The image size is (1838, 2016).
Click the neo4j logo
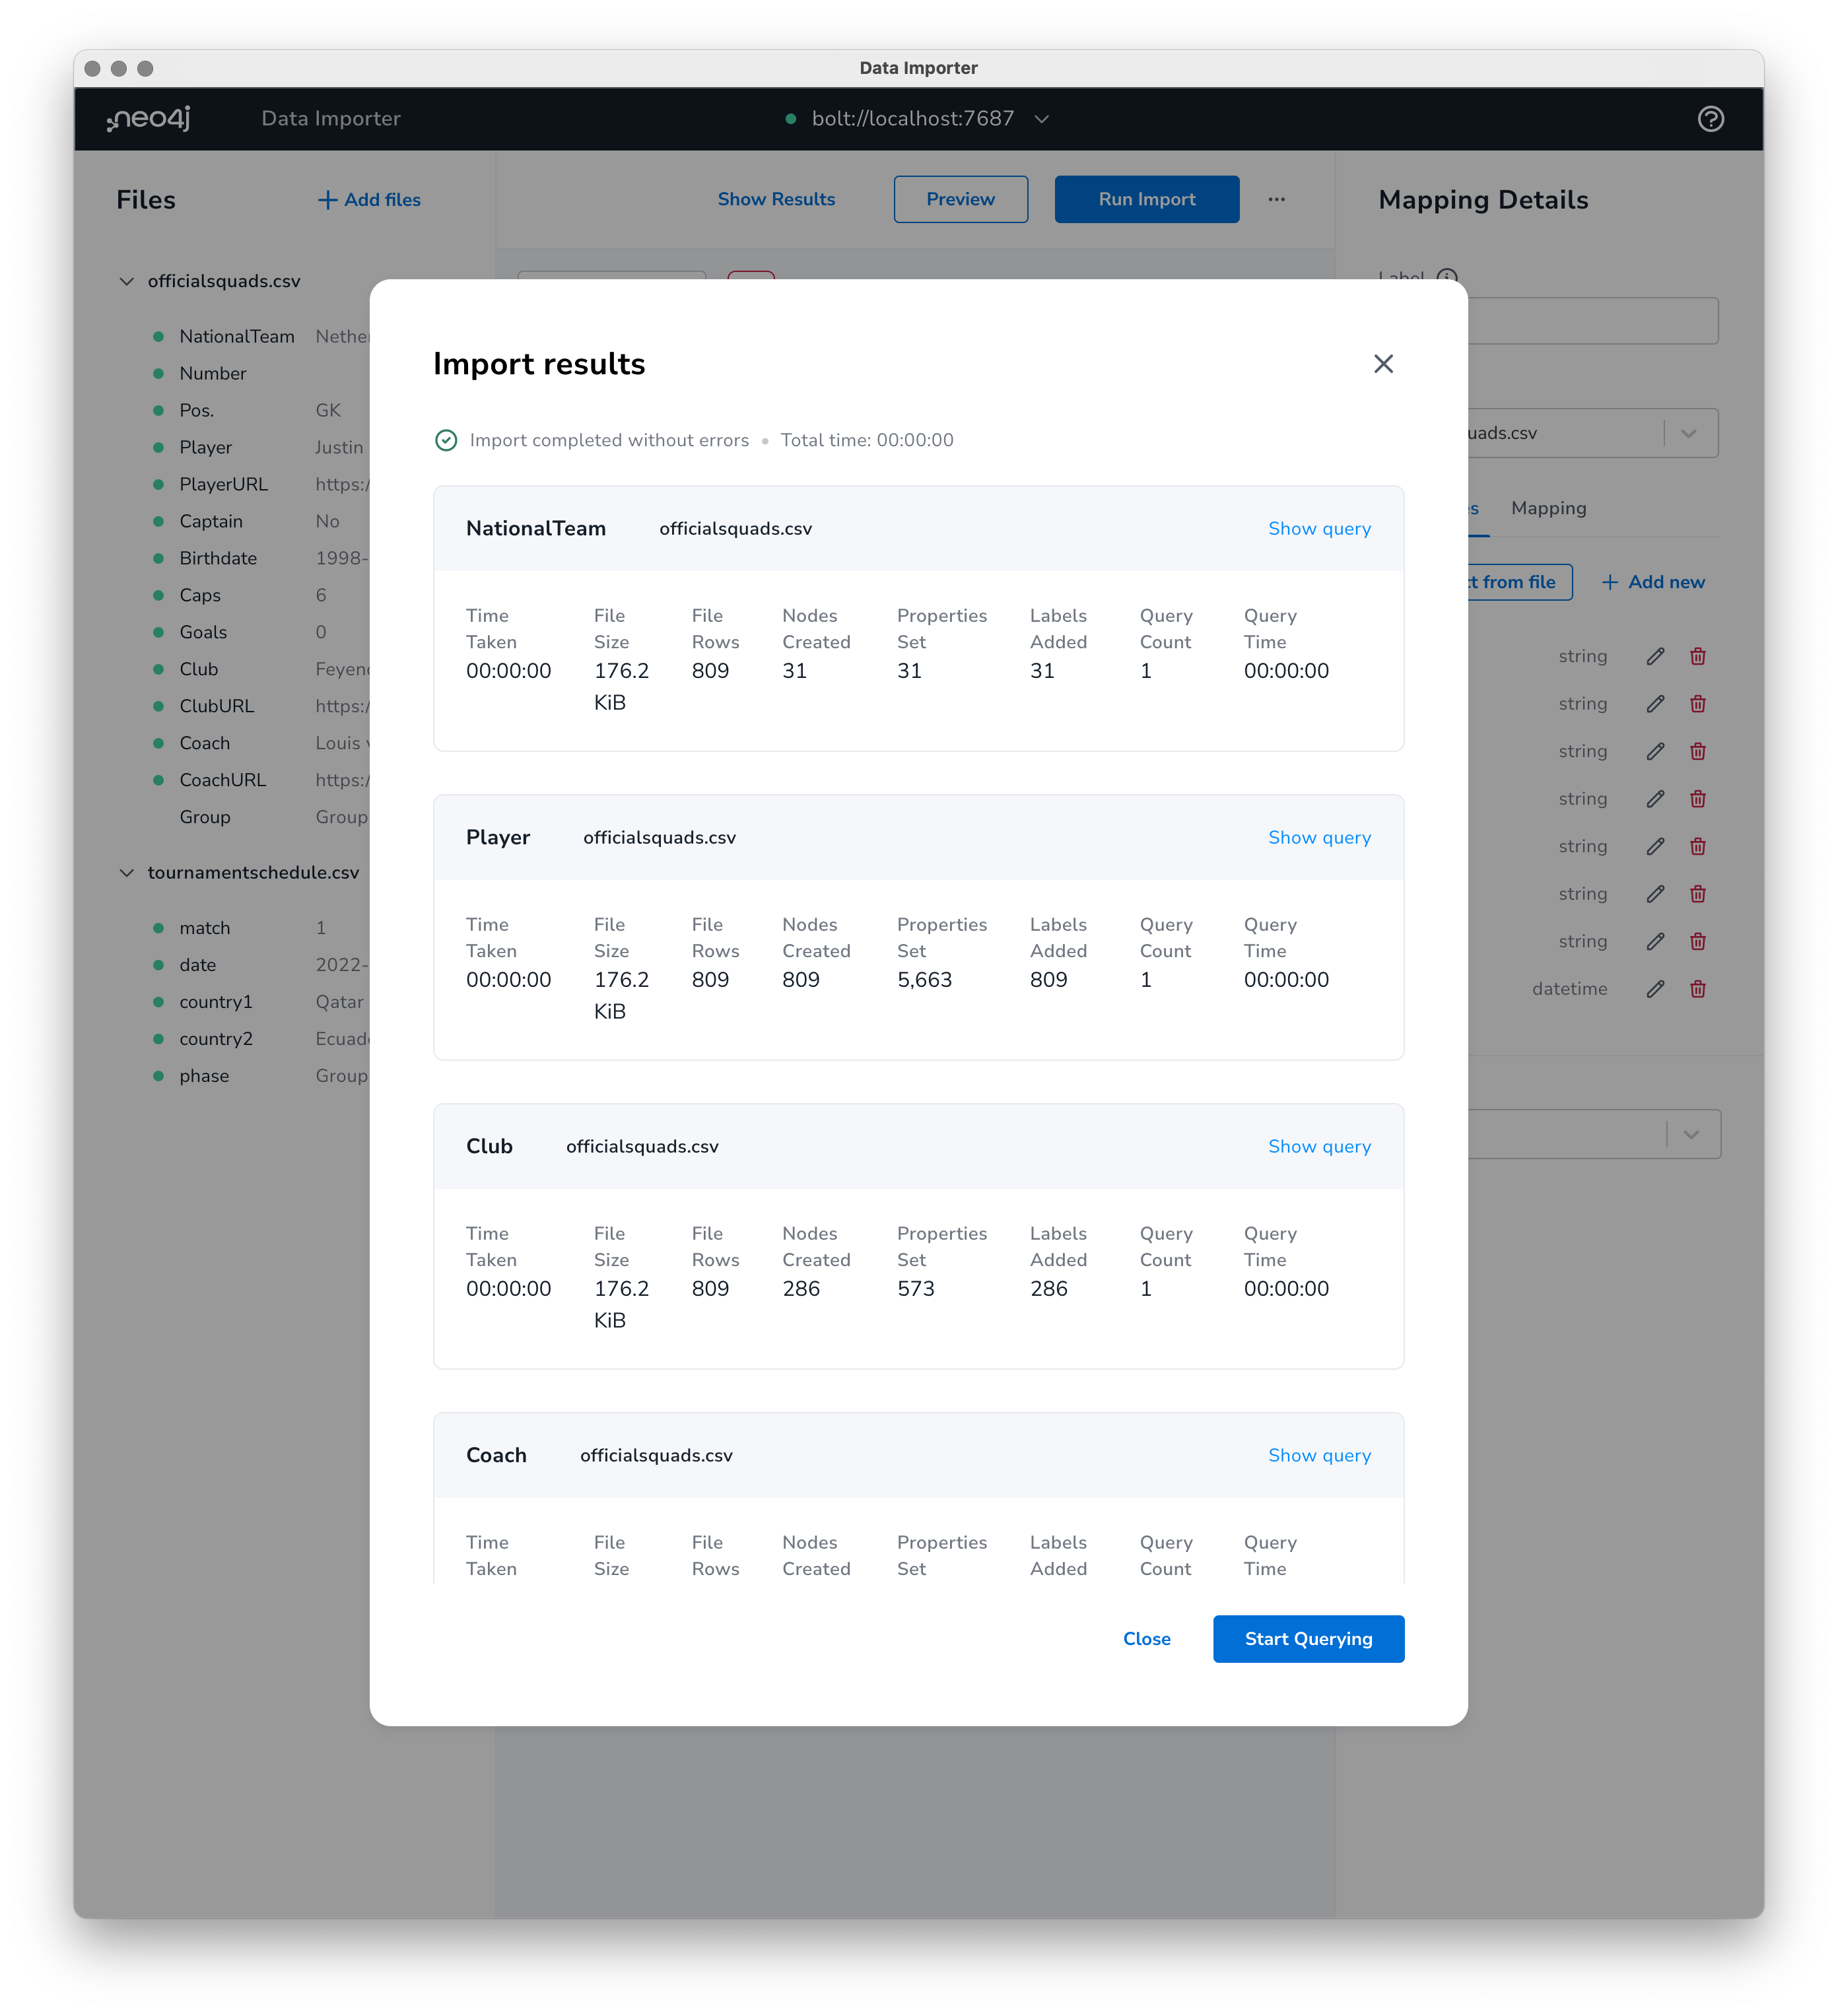148,119
